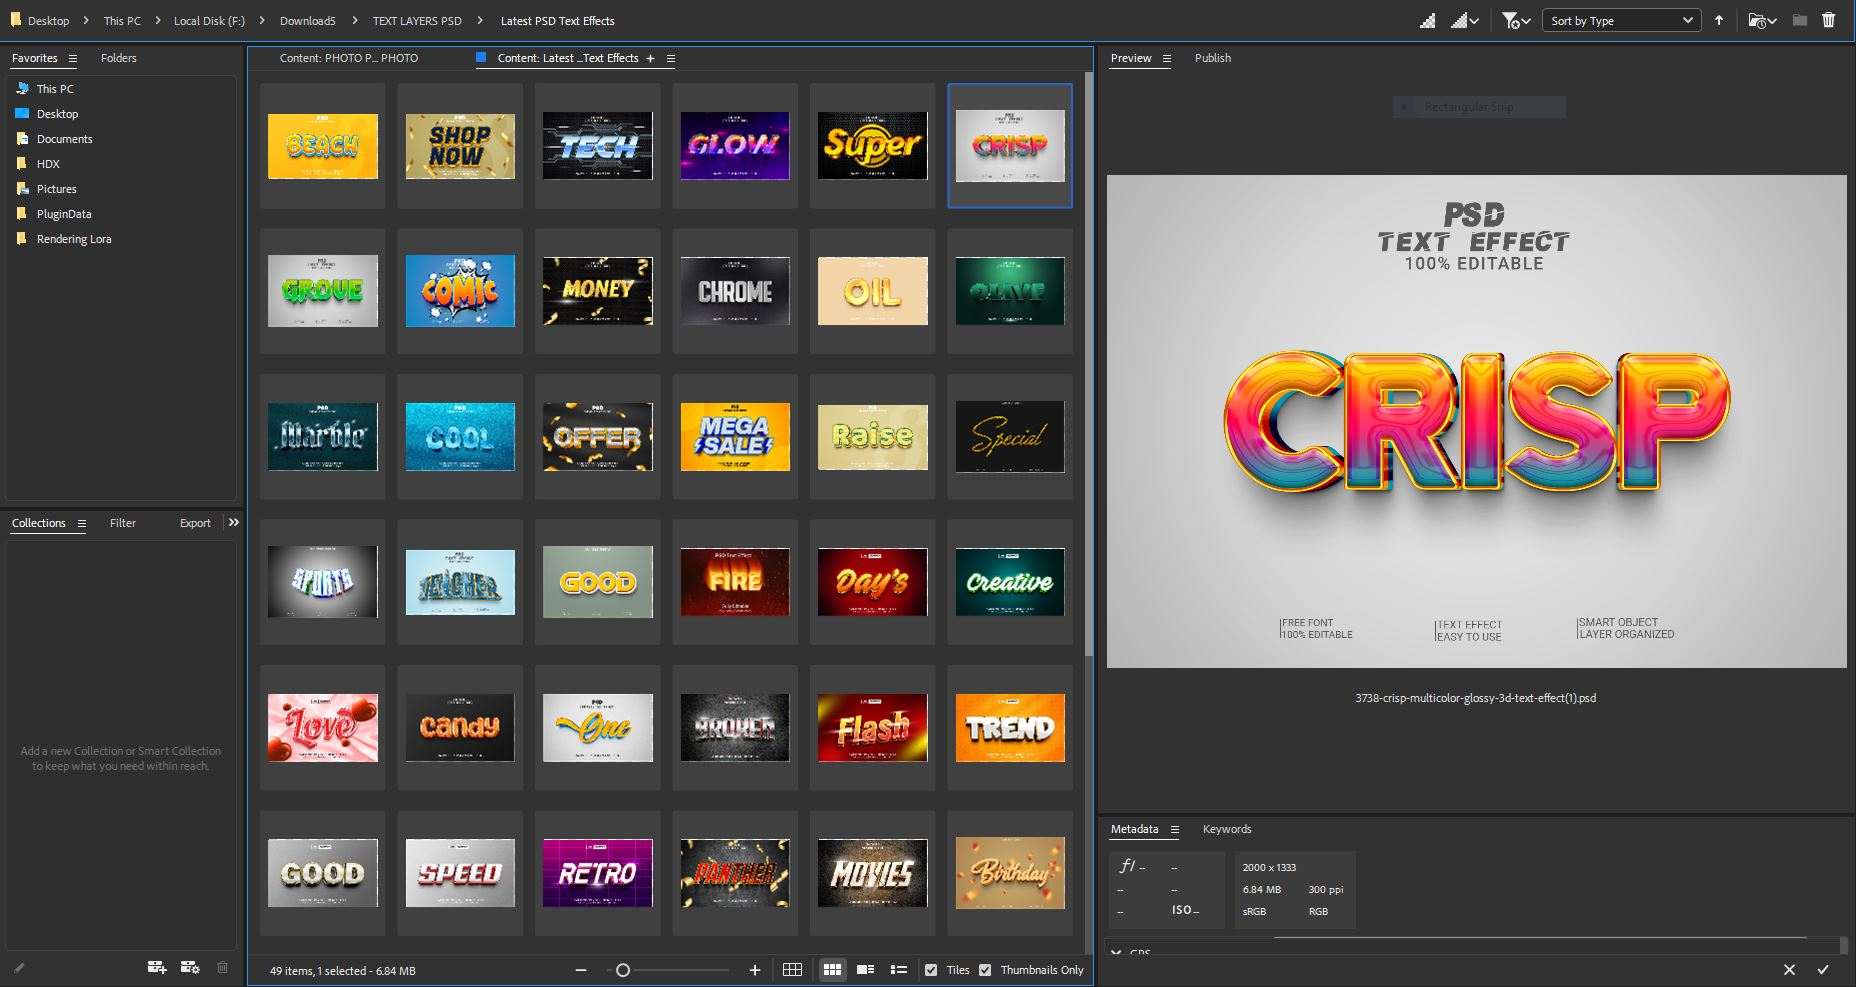Toggle the Tiles checkbox
This screenshot has height=987, width=1856.
click(931, 970)
